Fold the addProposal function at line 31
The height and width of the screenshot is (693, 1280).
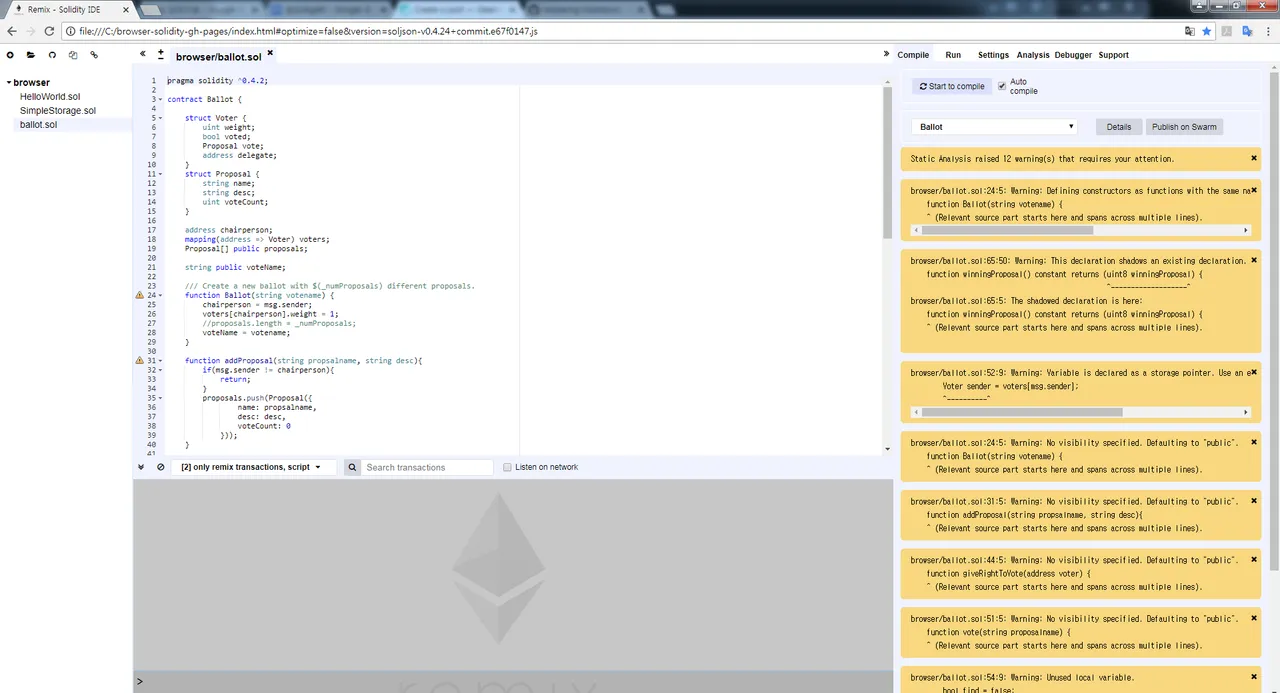(x=160, y=361)
